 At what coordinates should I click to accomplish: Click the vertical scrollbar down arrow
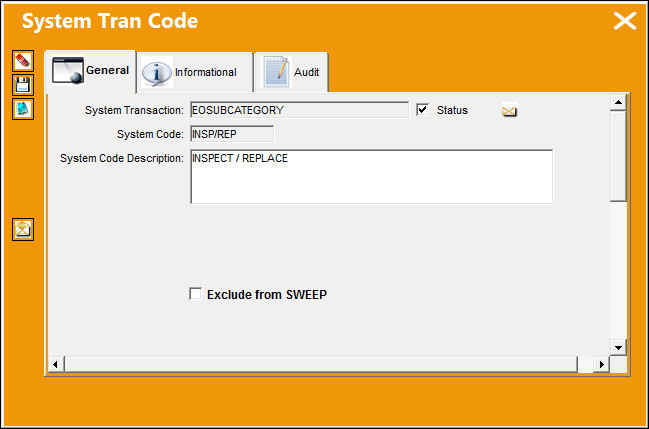coord(618,347)
